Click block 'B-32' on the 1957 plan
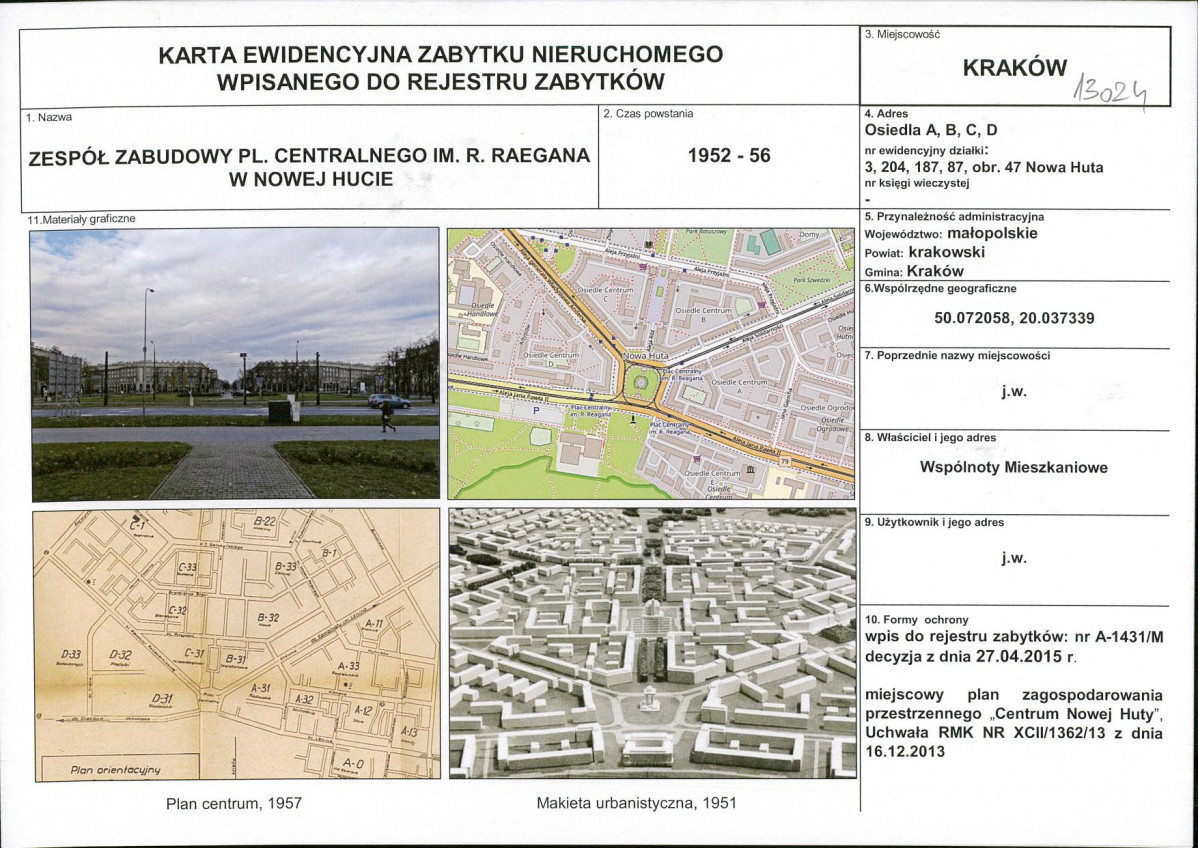This screenshot has width=1198, height=848. point(267,617)
